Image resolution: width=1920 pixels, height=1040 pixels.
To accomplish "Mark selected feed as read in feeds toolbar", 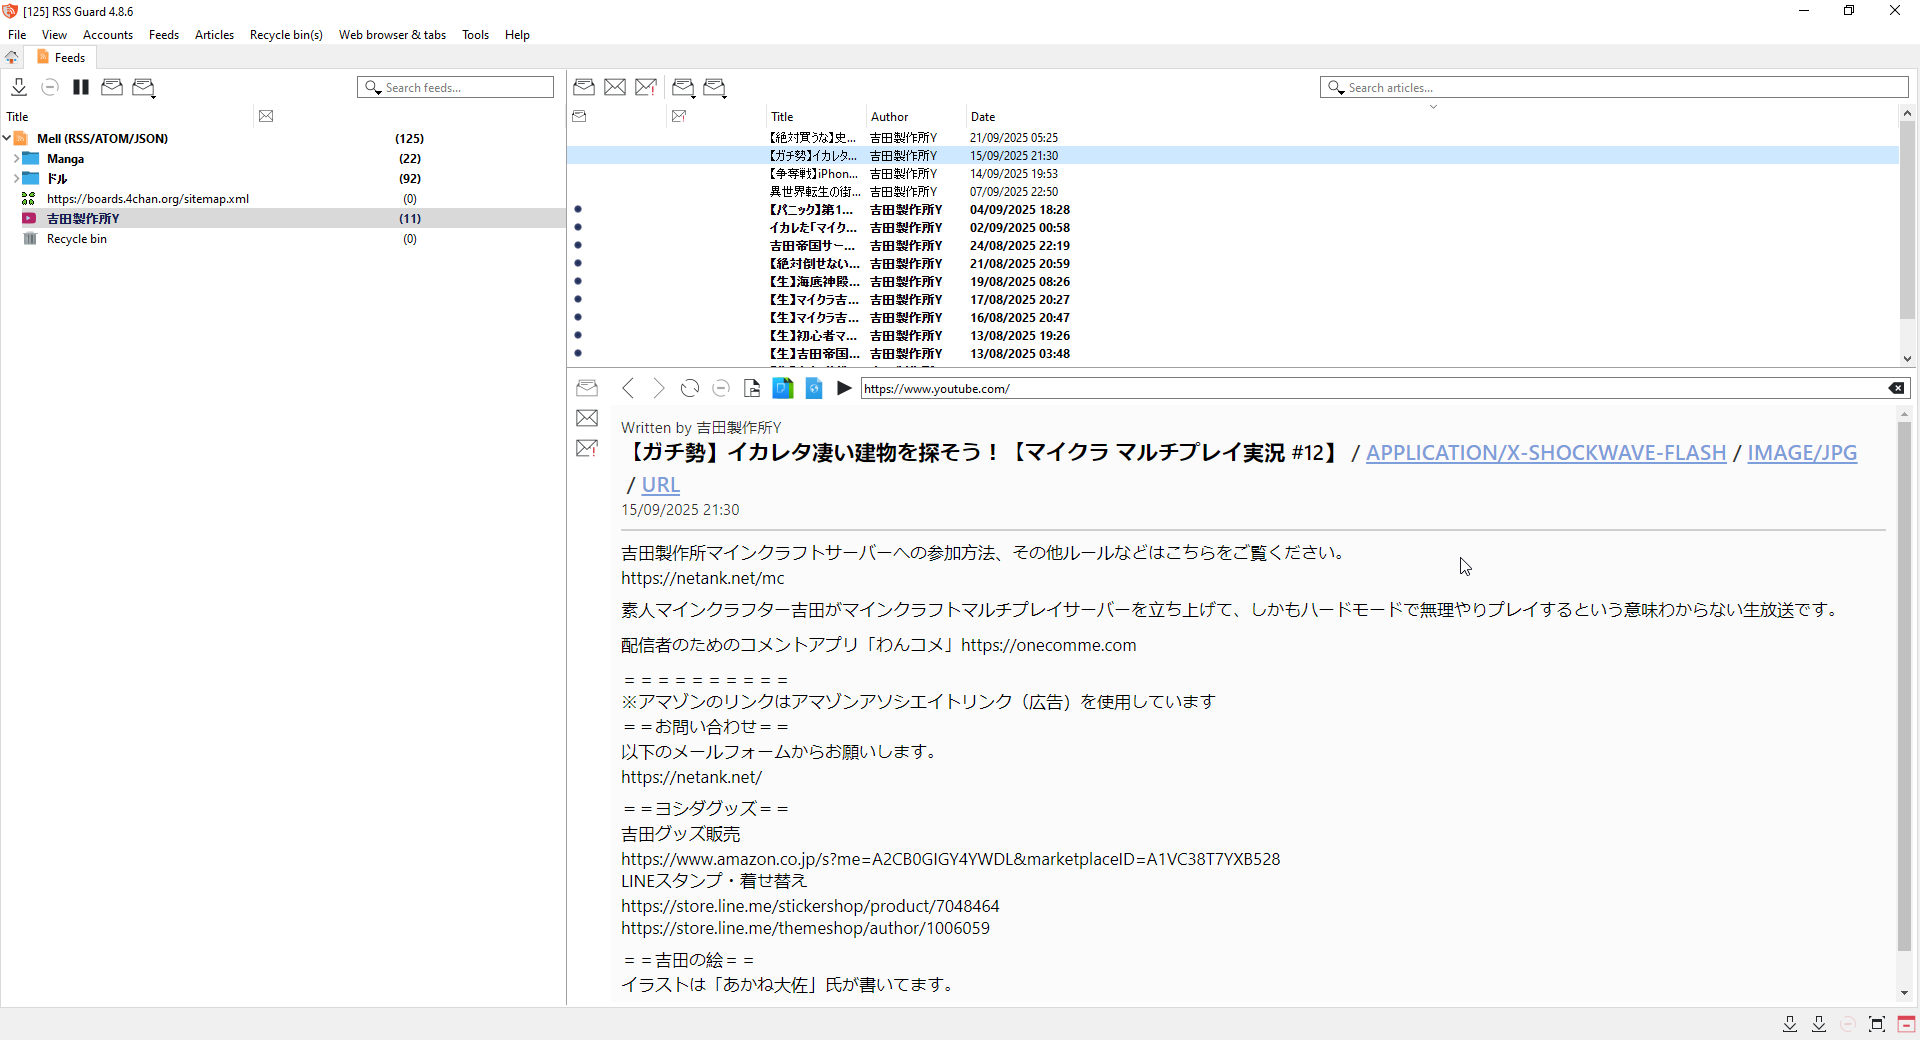I will [112, 87].
